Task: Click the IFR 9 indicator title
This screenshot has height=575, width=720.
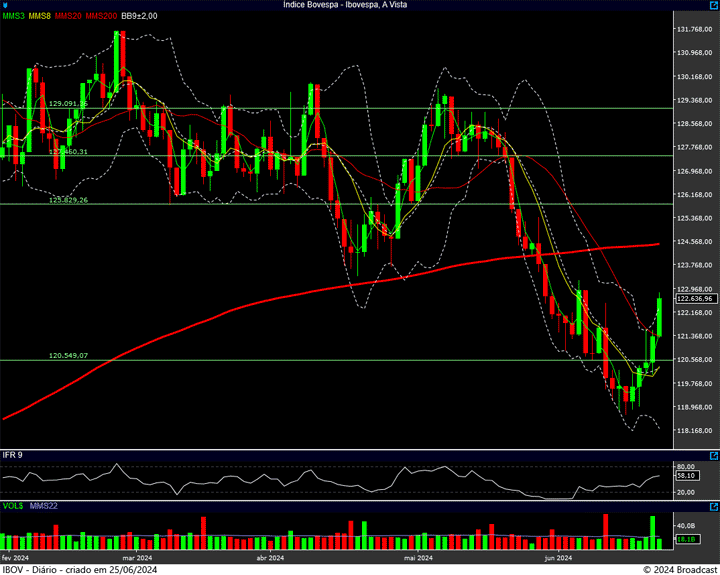Action: point(12,455)
